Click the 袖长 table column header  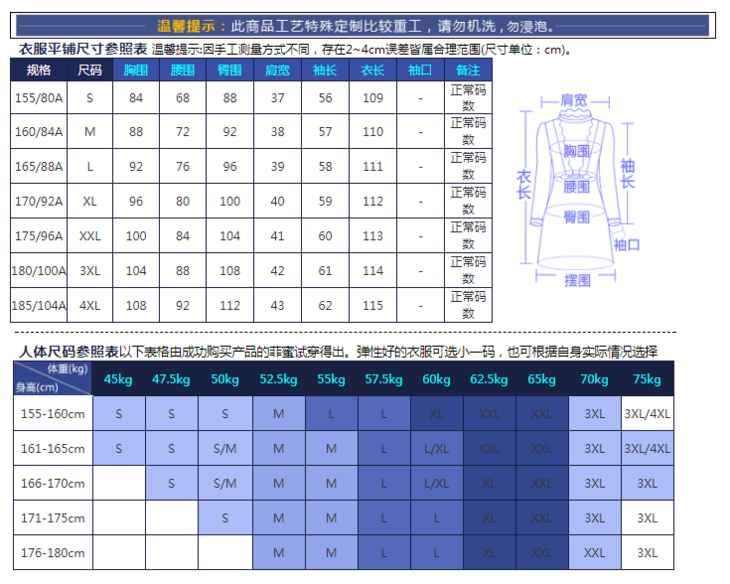click(325, 70)
